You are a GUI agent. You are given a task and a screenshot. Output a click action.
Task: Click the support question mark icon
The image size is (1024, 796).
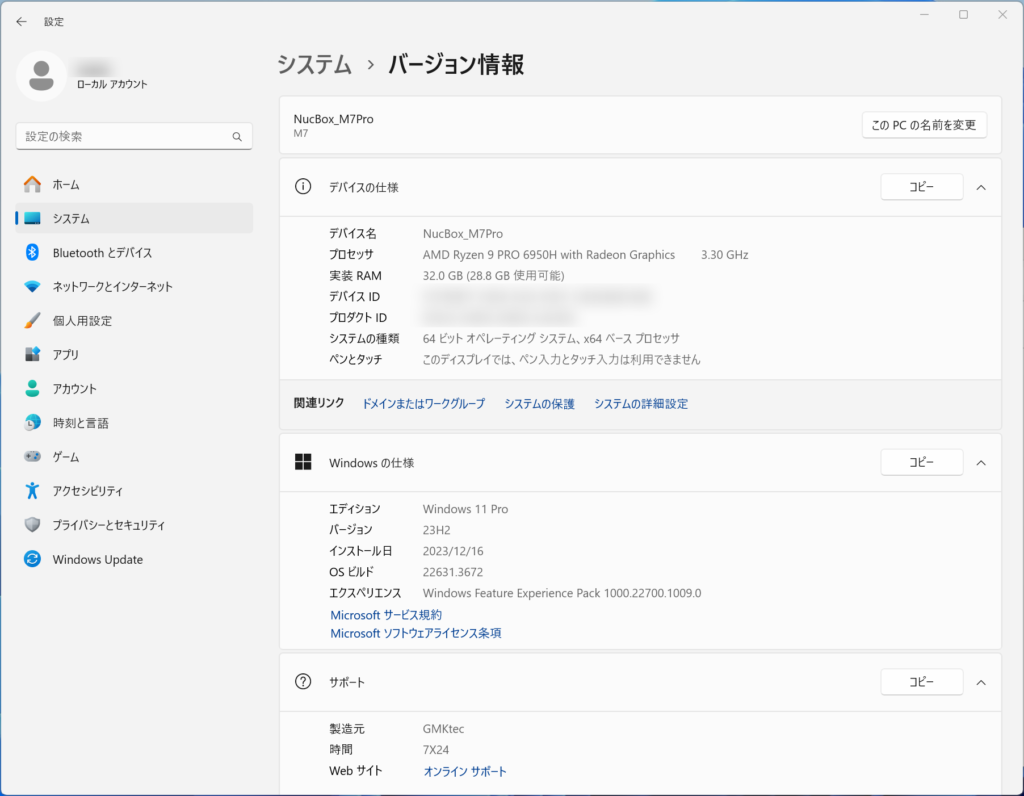click(x=303, y=682)
